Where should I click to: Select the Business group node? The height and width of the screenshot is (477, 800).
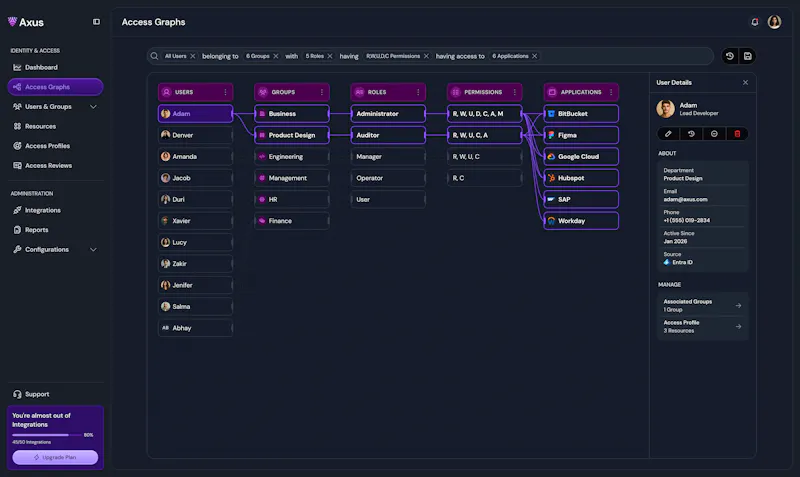coord(292,114)
